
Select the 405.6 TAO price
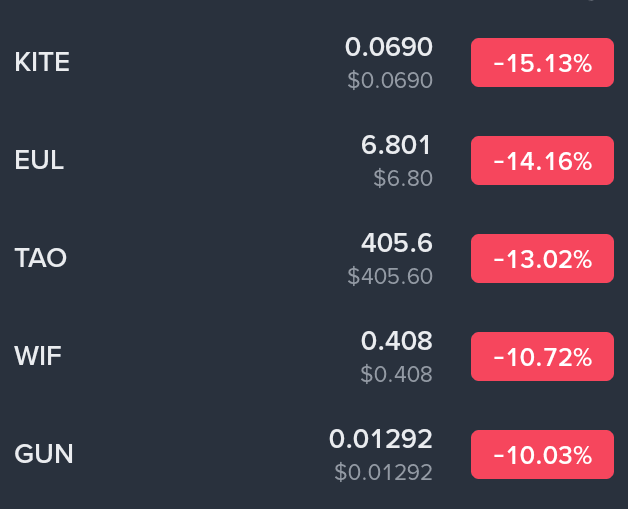[396, 243]
